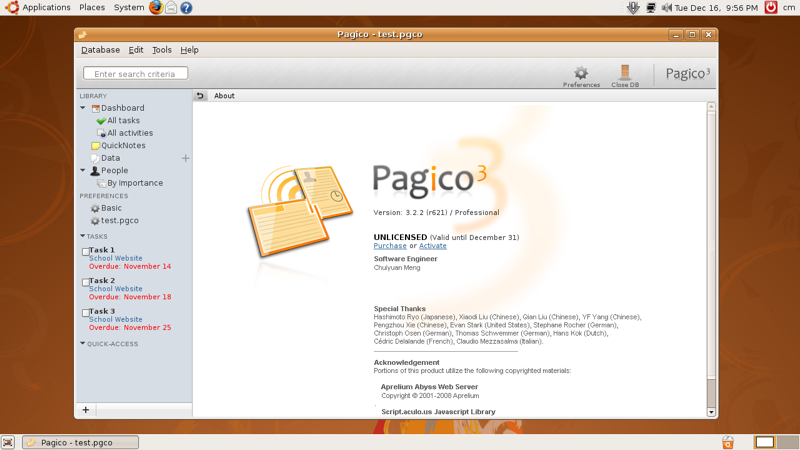The width and height of the screenshot is (800, 450).
Task: Open Preferences via the gear icon
Action: click(581, 72)
